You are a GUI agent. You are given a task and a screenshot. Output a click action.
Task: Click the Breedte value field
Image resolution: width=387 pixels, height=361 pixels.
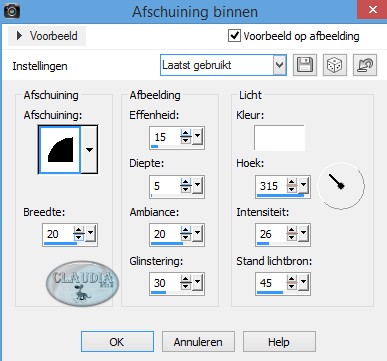point(58,234)
